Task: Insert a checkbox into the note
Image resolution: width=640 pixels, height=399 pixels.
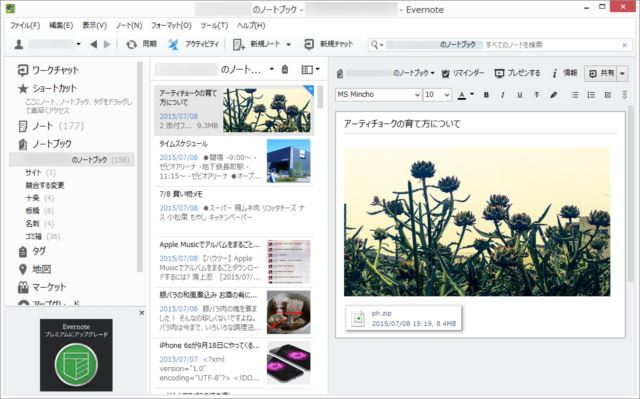Action: pos(608,95)
